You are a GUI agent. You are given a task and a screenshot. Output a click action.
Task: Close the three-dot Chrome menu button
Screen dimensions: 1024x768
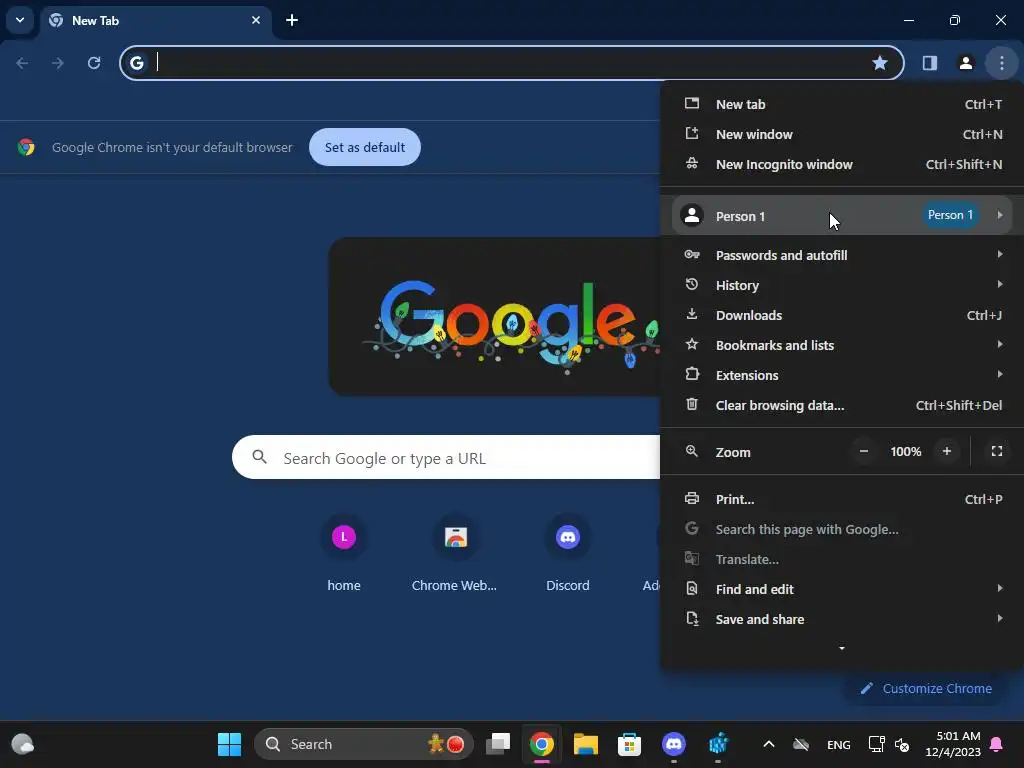click(x=1001, y=63)
